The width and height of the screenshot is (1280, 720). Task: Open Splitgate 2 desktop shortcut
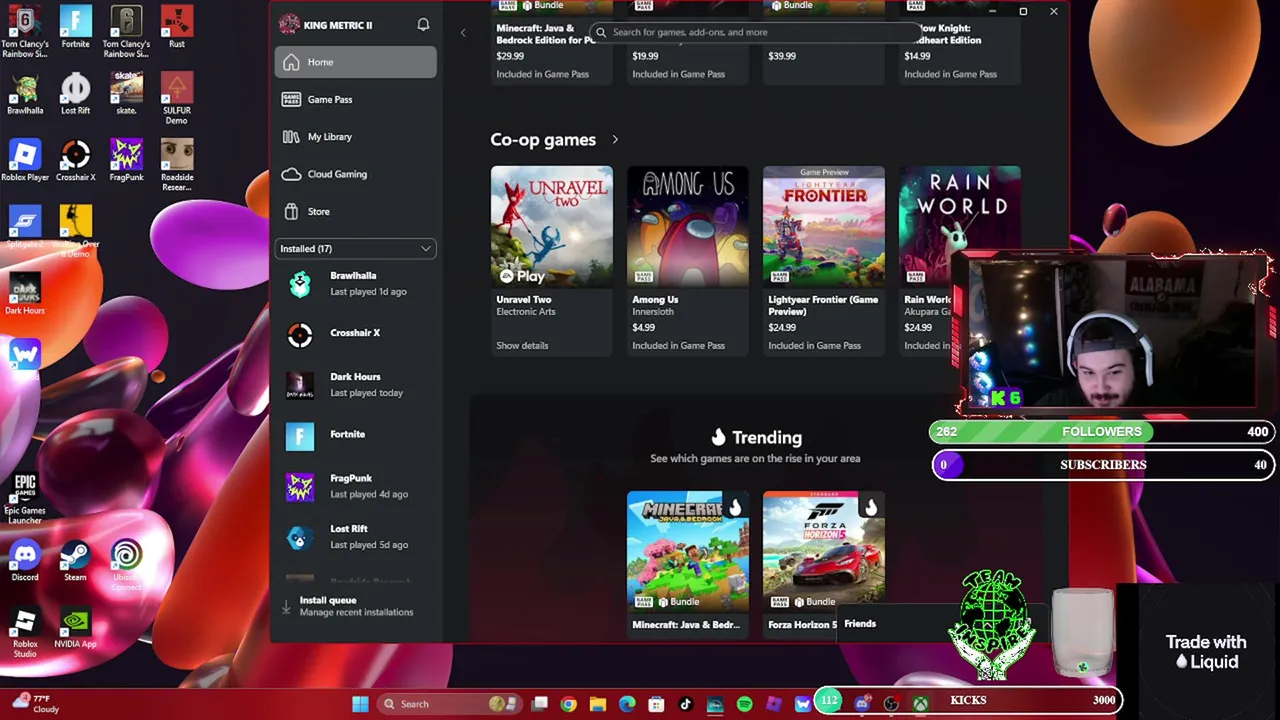coord(25,227)
